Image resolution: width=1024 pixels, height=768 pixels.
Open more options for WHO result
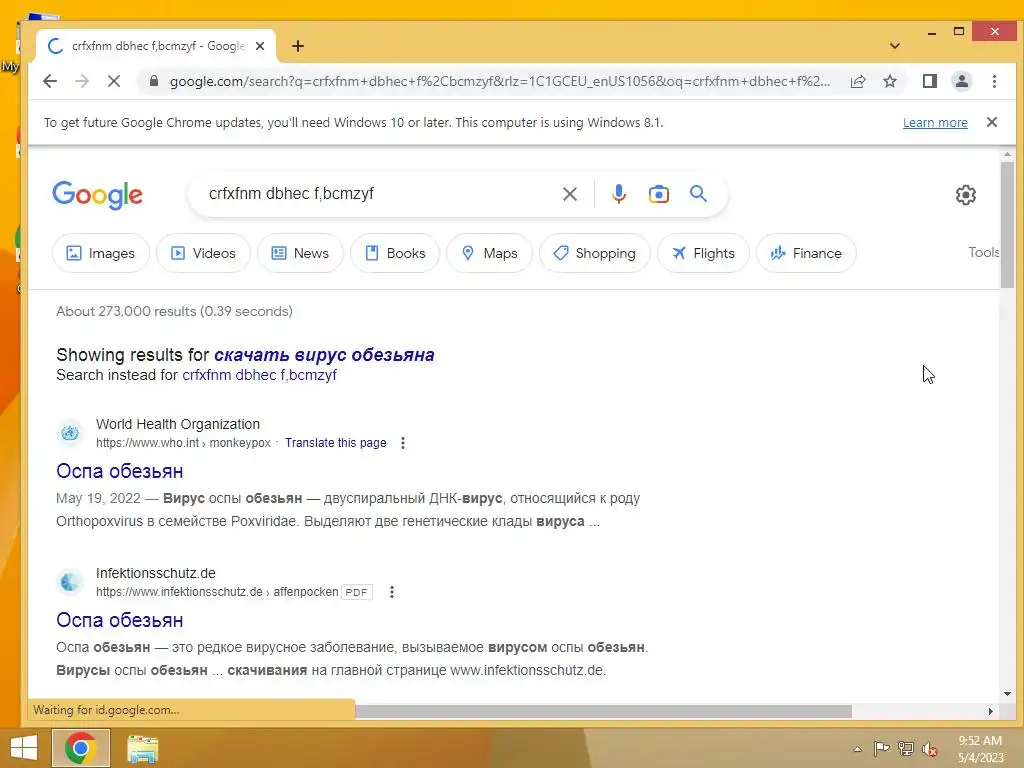[403, 443]
